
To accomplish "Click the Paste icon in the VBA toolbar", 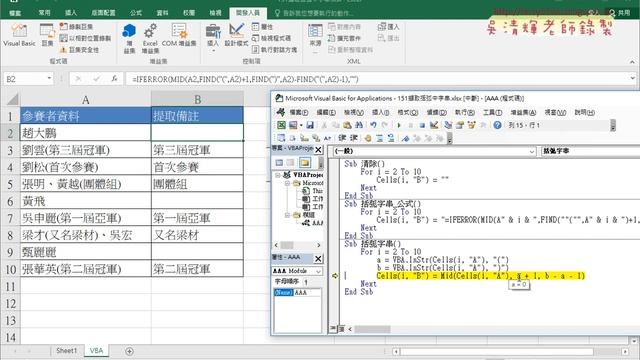I will (x=347, y=125).
